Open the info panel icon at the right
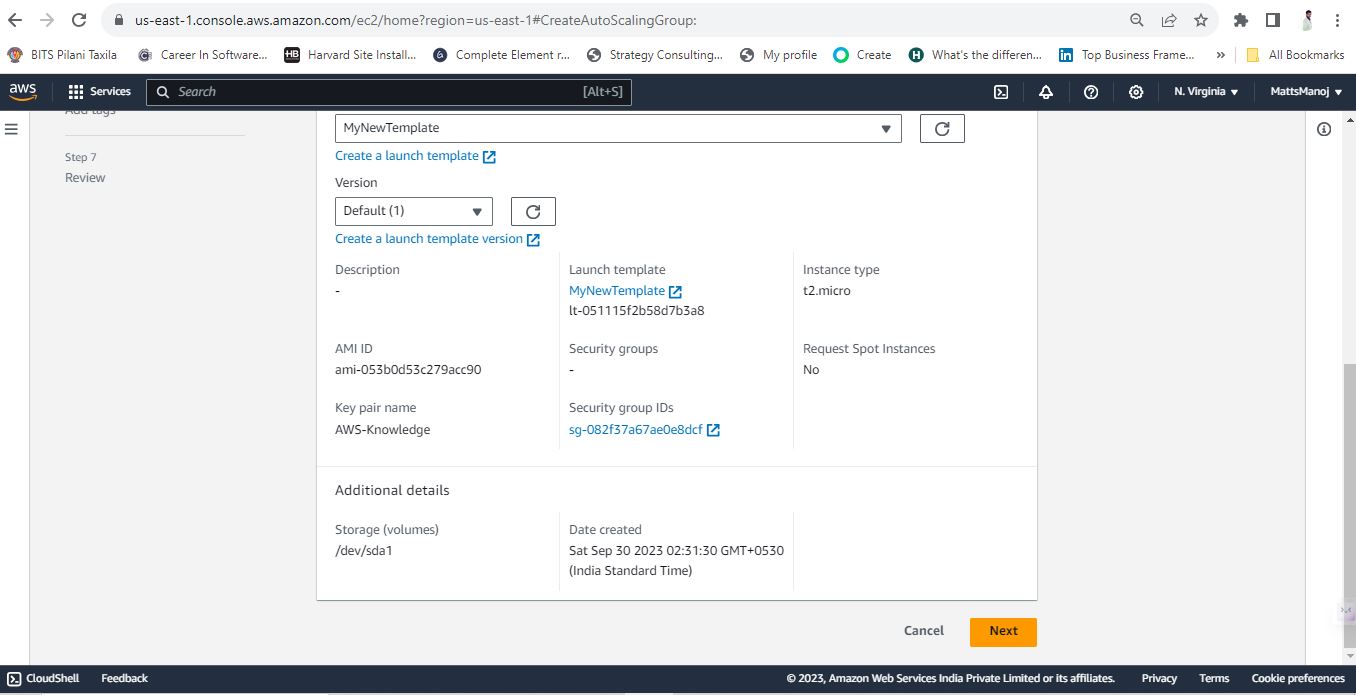Image resolution: width=1356 pixels, height=695 pixels. point(1324,129)
